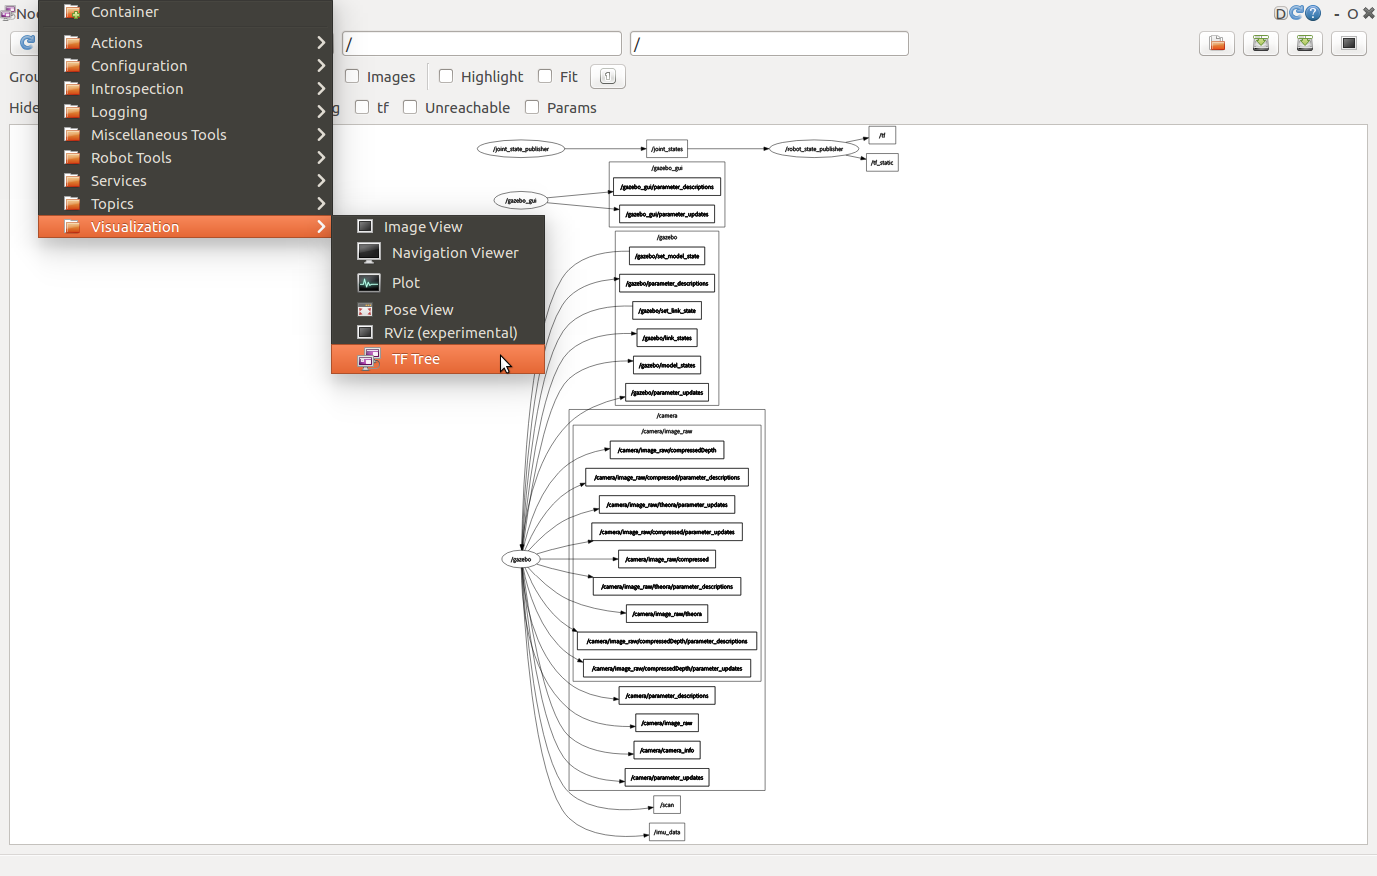Click the first namespace filter field
1377x876 pixels.
[x=482, y=44]
